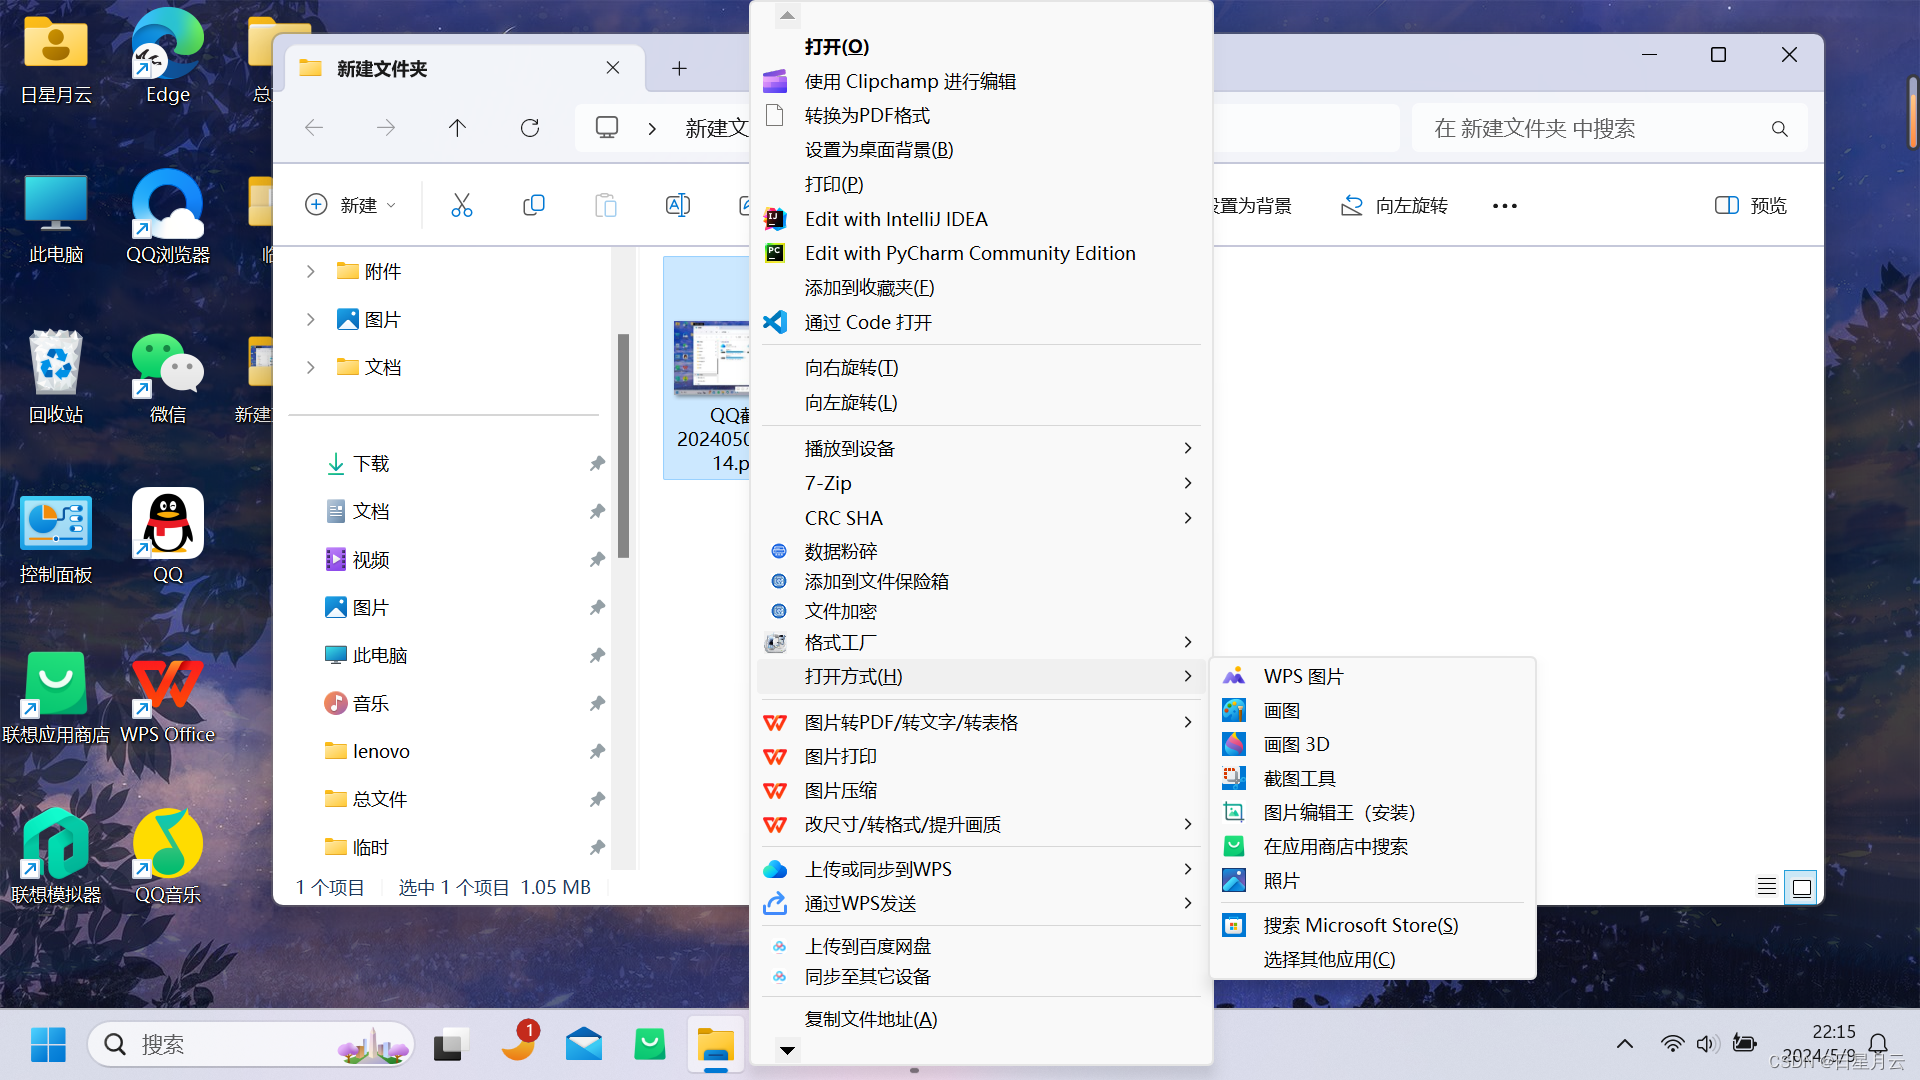1920x1080 pixels.
Task: Expand the 格式工厂 submenu
Action: coord(981,642)
